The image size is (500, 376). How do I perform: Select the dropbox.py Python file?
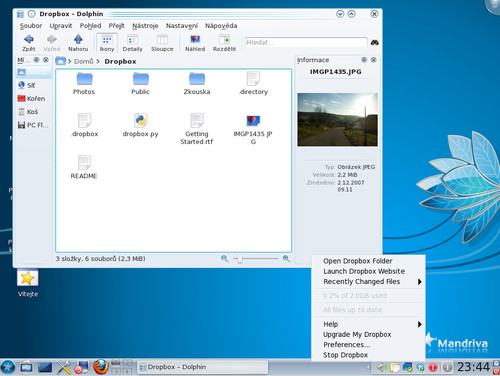pos(140,125)
